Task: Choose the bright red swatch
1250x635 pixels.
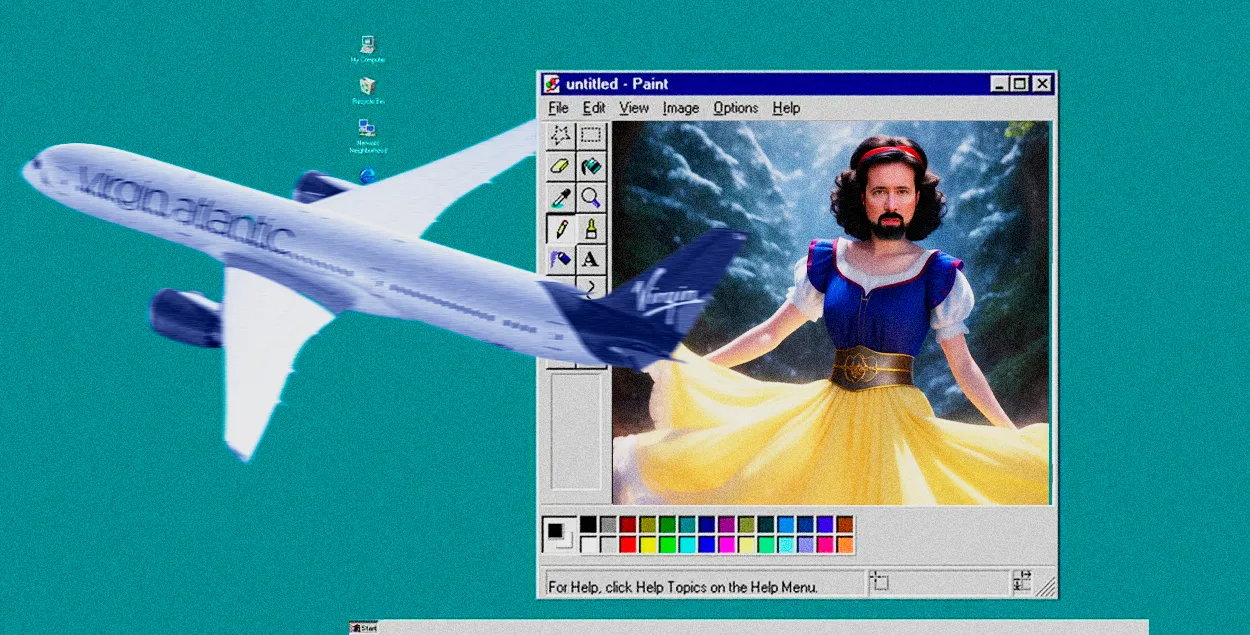Action: coord(628,545)
